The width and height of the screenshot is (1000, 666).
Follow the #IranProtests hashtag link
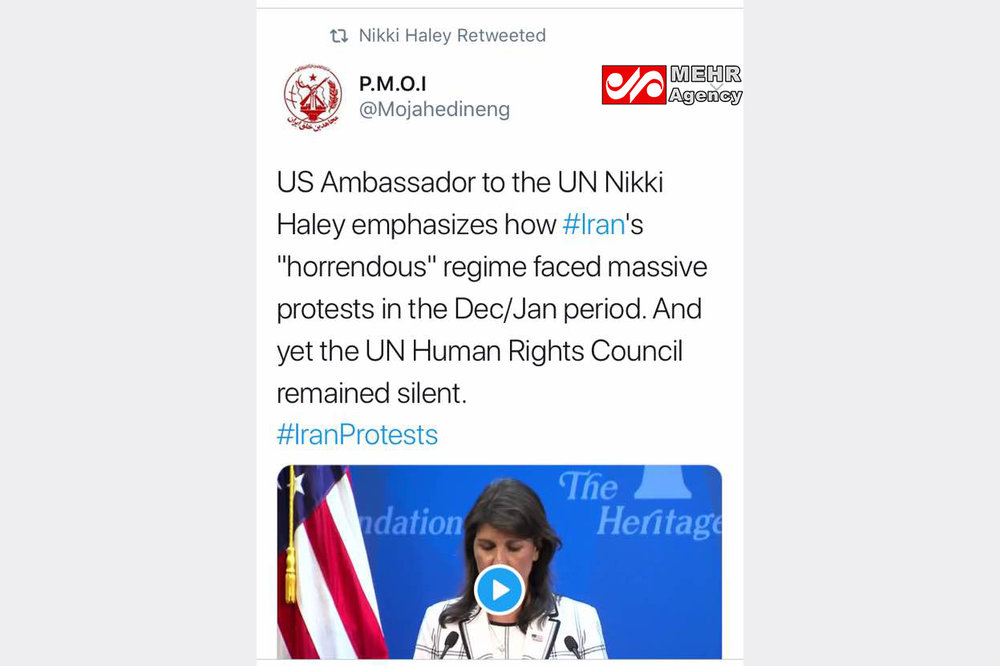click(x=357, y=435)
